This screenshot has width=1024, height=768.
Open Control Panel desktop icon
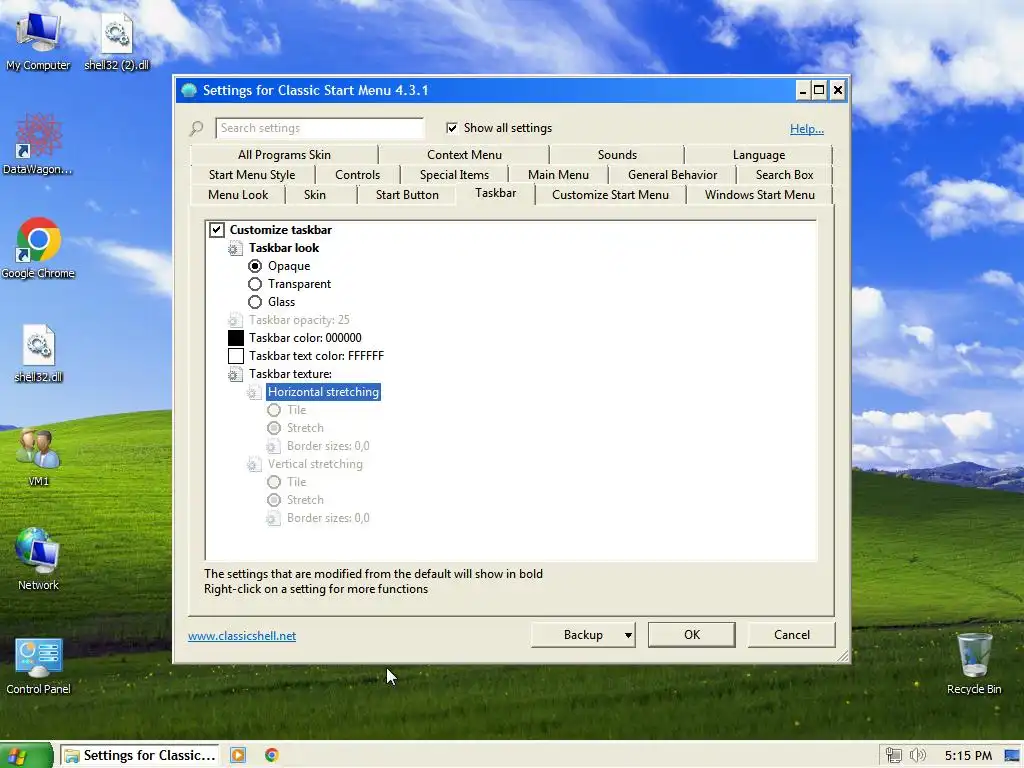(39, 666)
